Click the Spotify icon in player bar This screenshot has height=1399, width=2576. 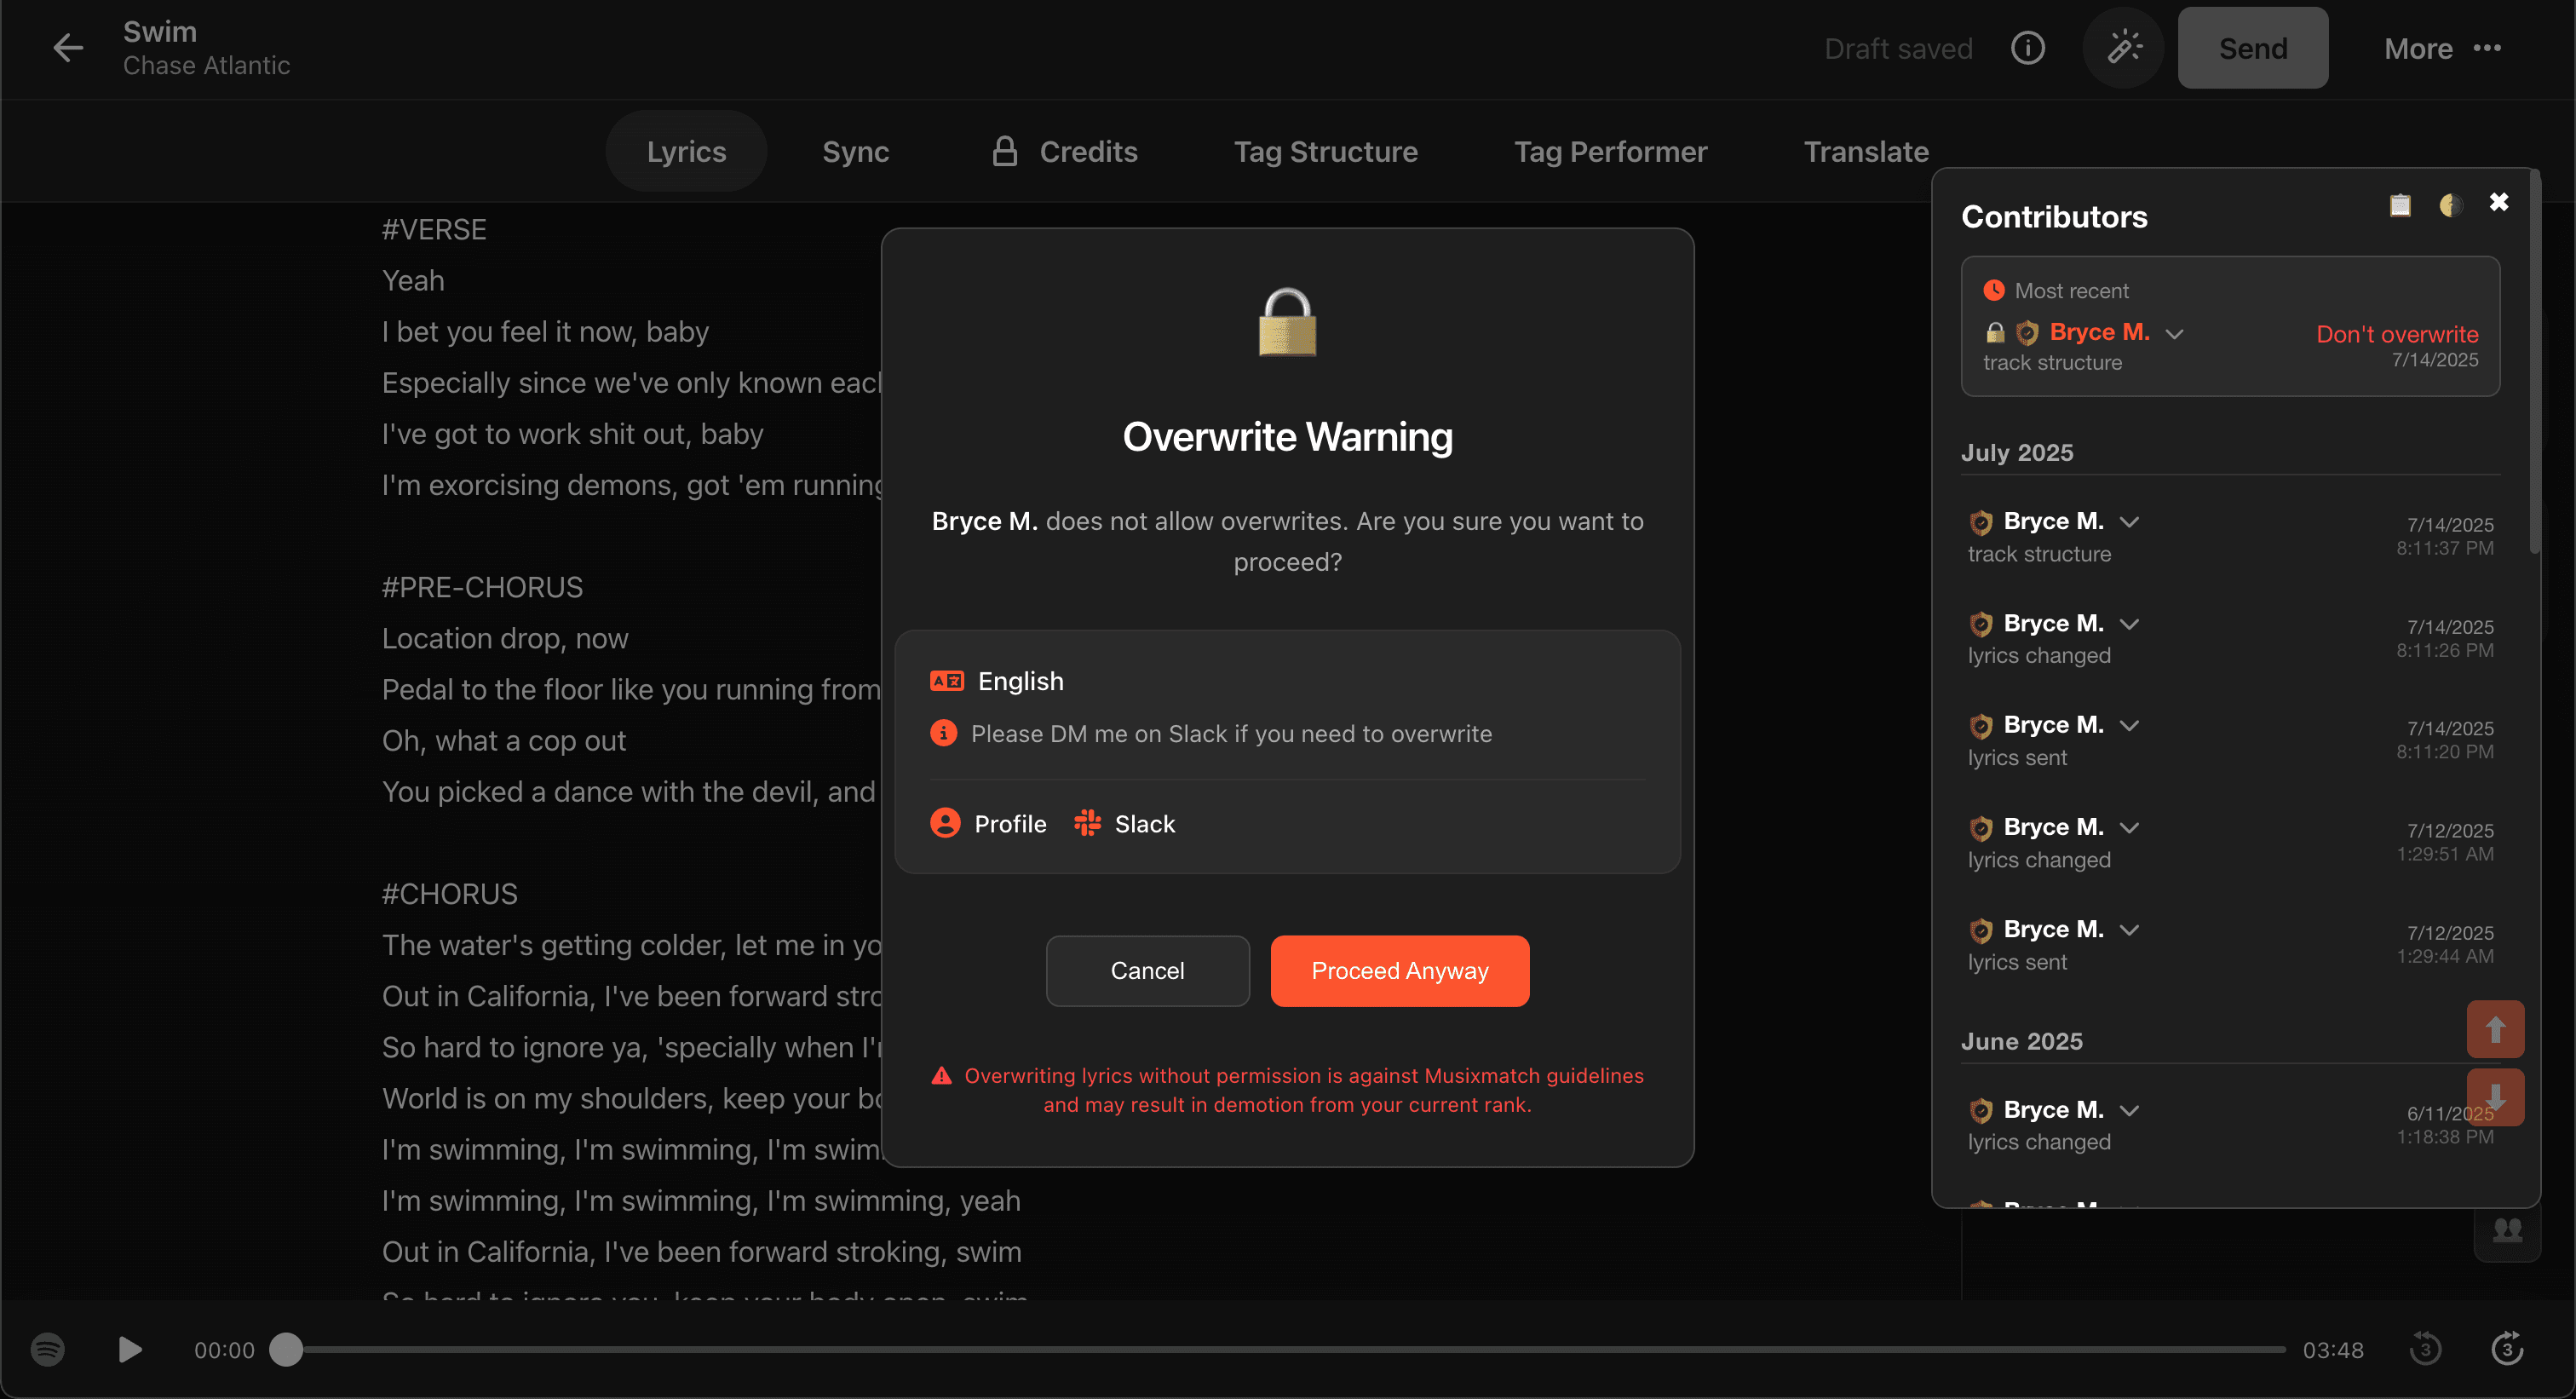(47, 1350)
